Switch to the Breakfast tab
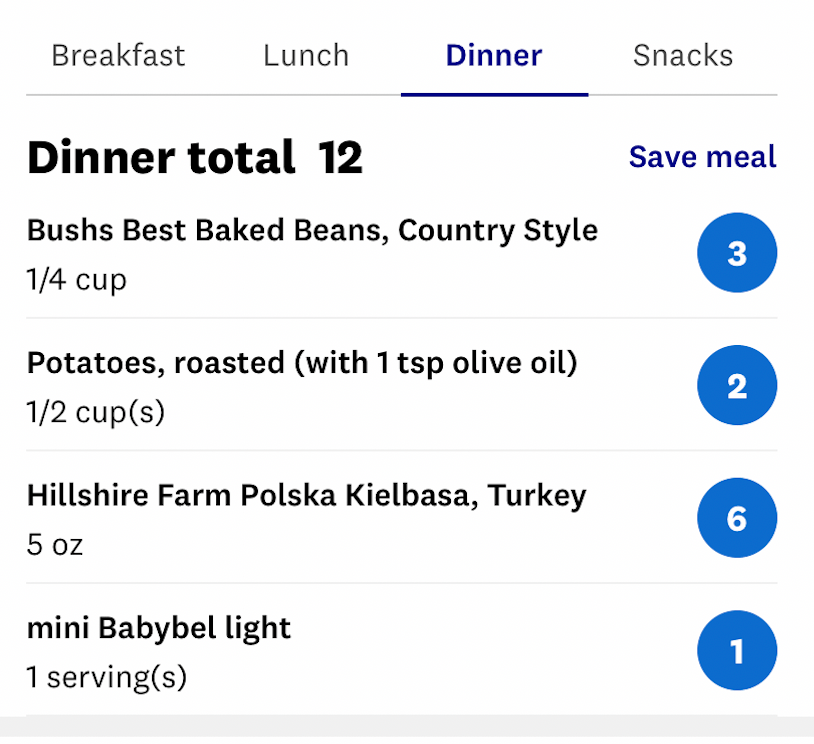 [118, 55]
